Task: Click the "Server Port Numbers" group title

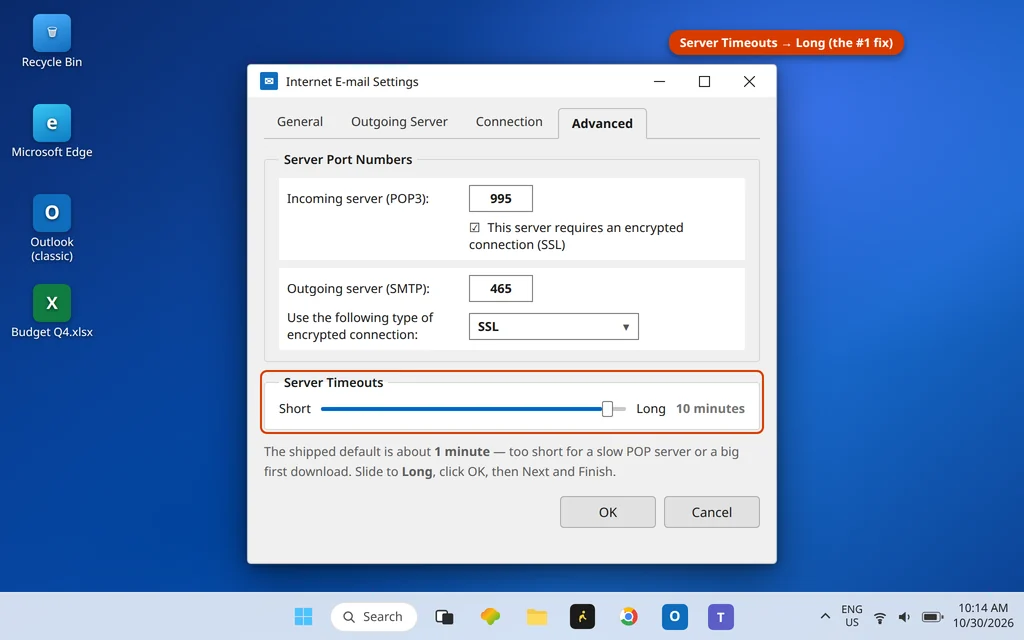Action: click(348, 160)
